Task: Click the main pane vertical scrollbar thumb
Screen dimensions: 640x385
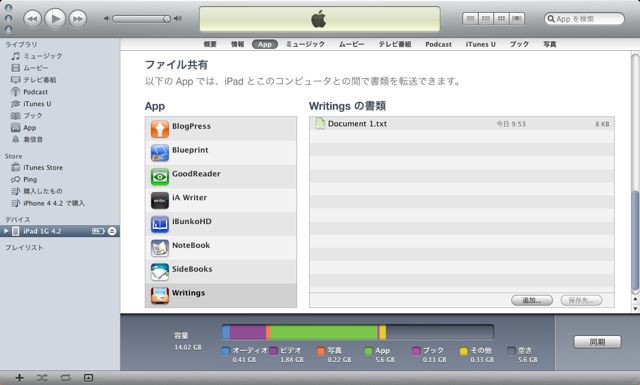Action: coord(635,241)
